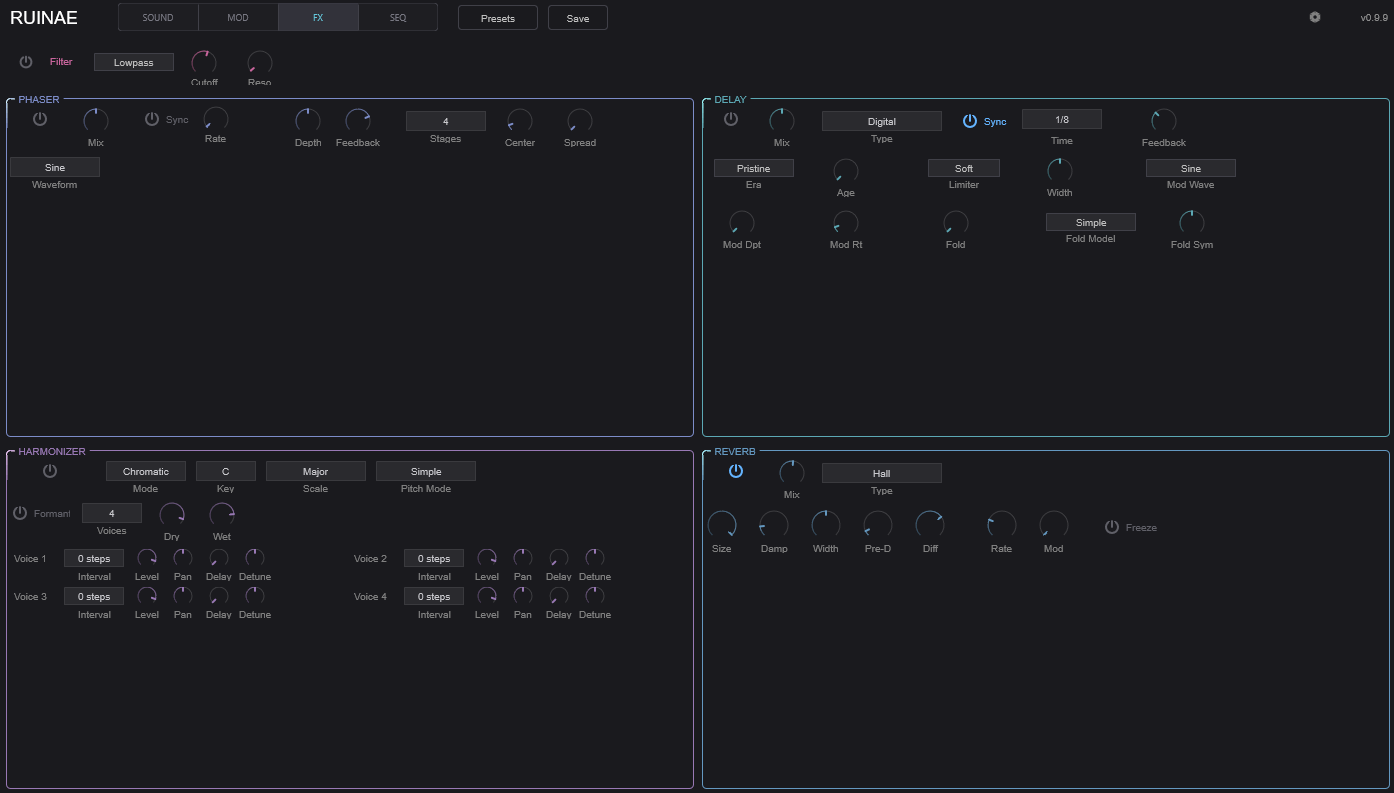The width and height of the screenshot is (1394, 793).
Task: Power on the Phaser section
Action: (39, 118)
